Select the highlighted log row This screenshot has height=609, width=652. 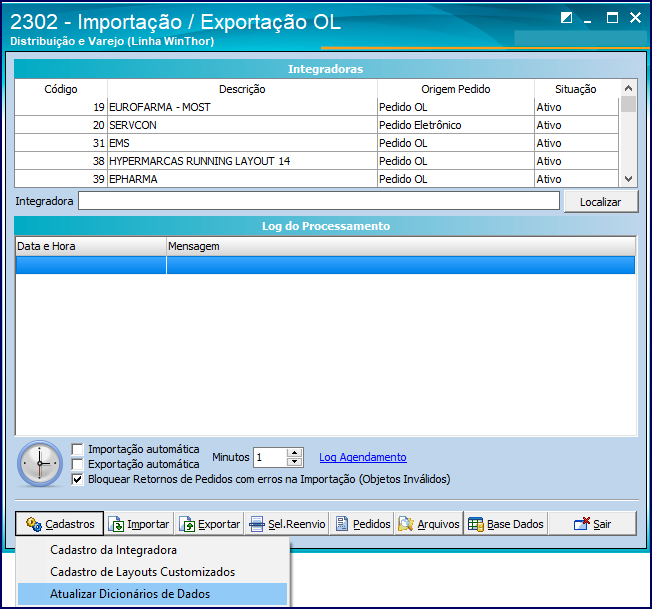(x=325, y=265)
